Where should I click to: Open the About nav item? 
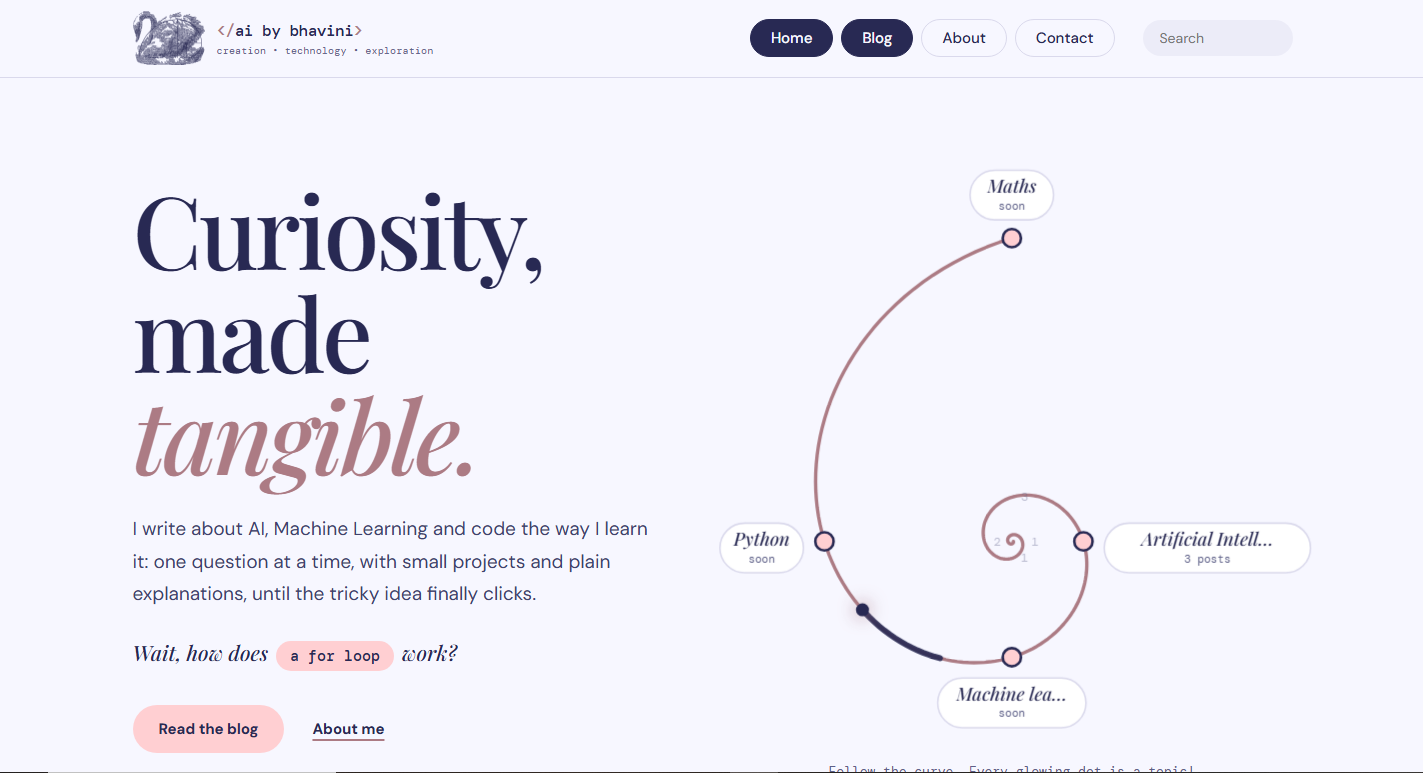coord(964,38)
